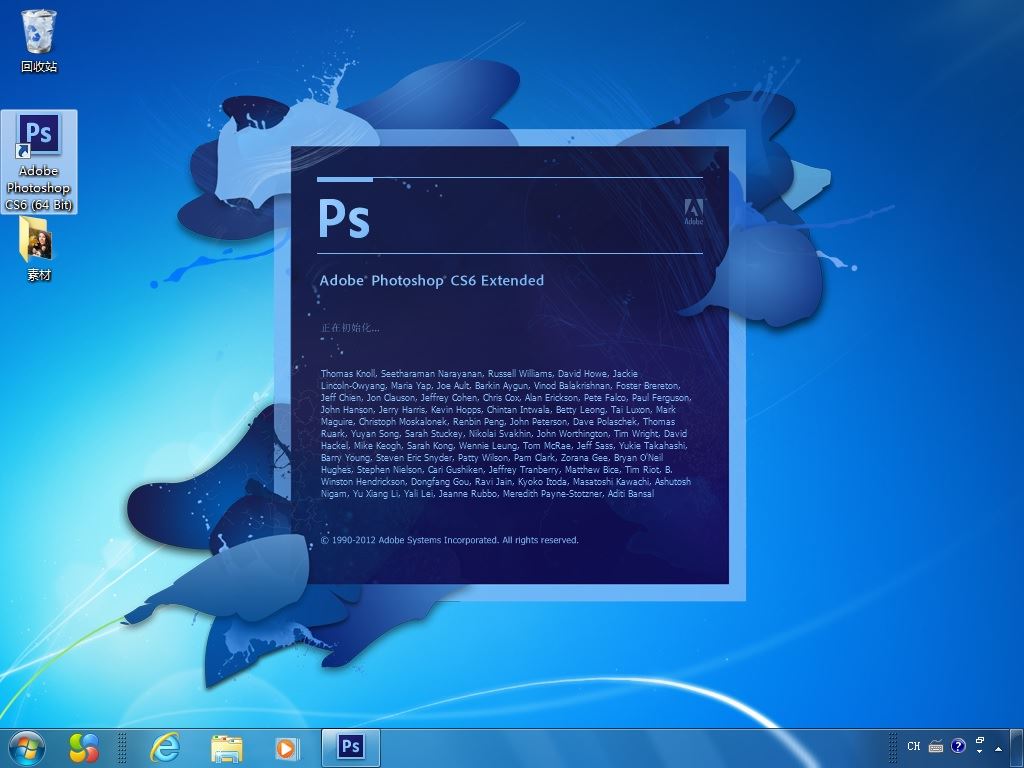Open language bar help question mark
Screen dimensions: 1024x768
(958, 746)
